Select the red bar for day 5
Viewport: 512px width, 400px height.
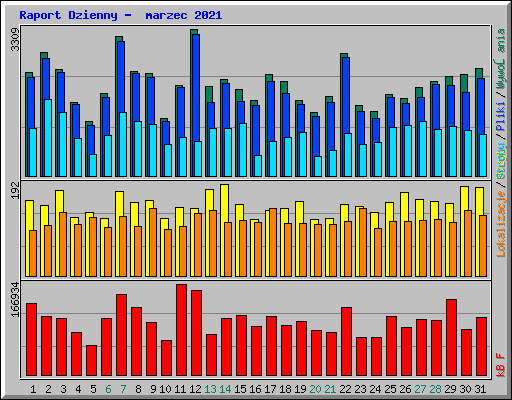91,361
